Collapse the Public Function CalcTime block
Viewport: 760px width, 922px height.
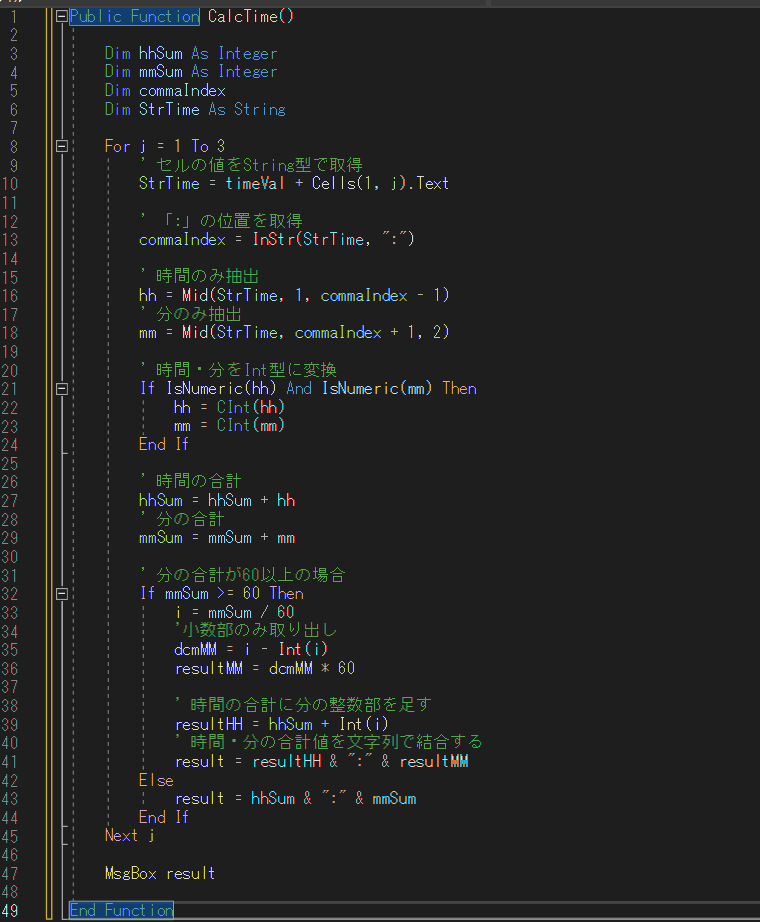click(x=62, y=16)
